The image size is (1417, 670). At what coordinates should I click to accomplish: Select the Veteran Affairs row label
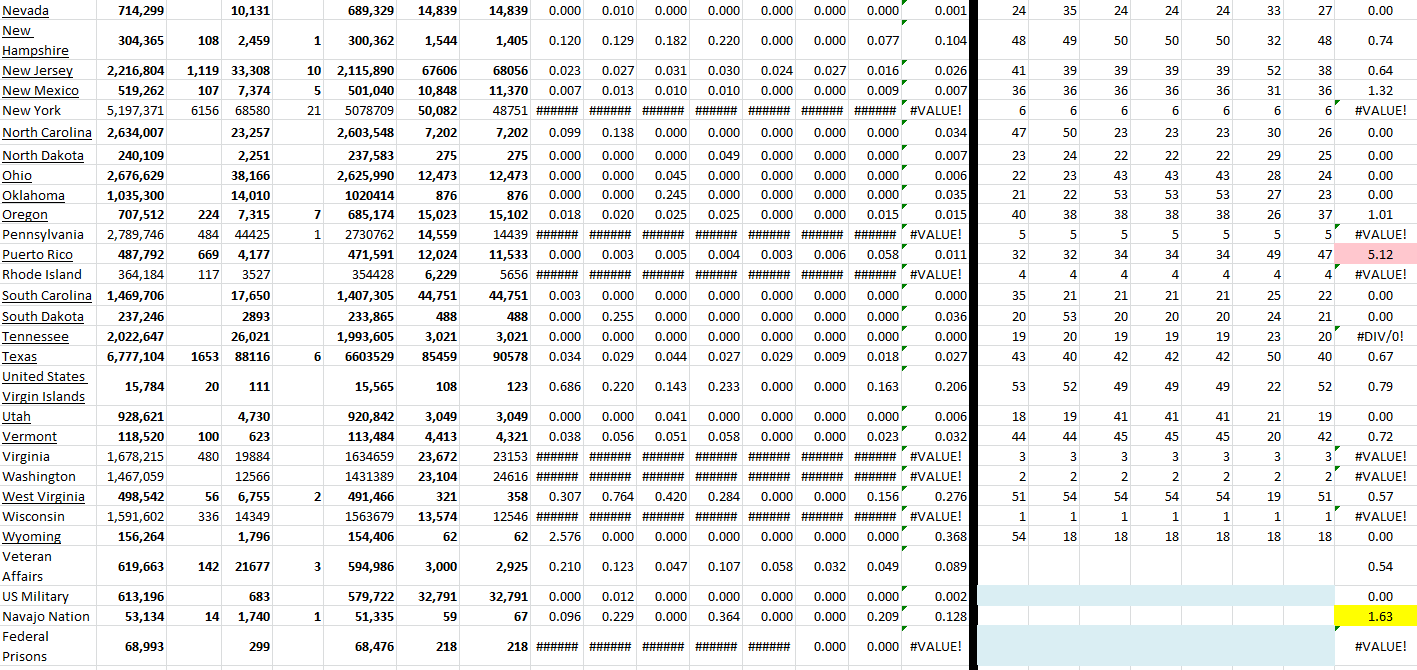coord(30,566)
